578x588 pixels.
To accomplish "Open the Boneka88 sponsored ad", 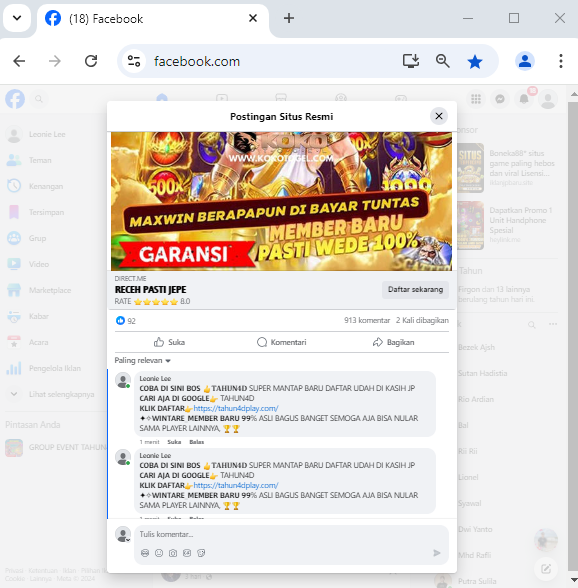I will [x=507, y=168].
